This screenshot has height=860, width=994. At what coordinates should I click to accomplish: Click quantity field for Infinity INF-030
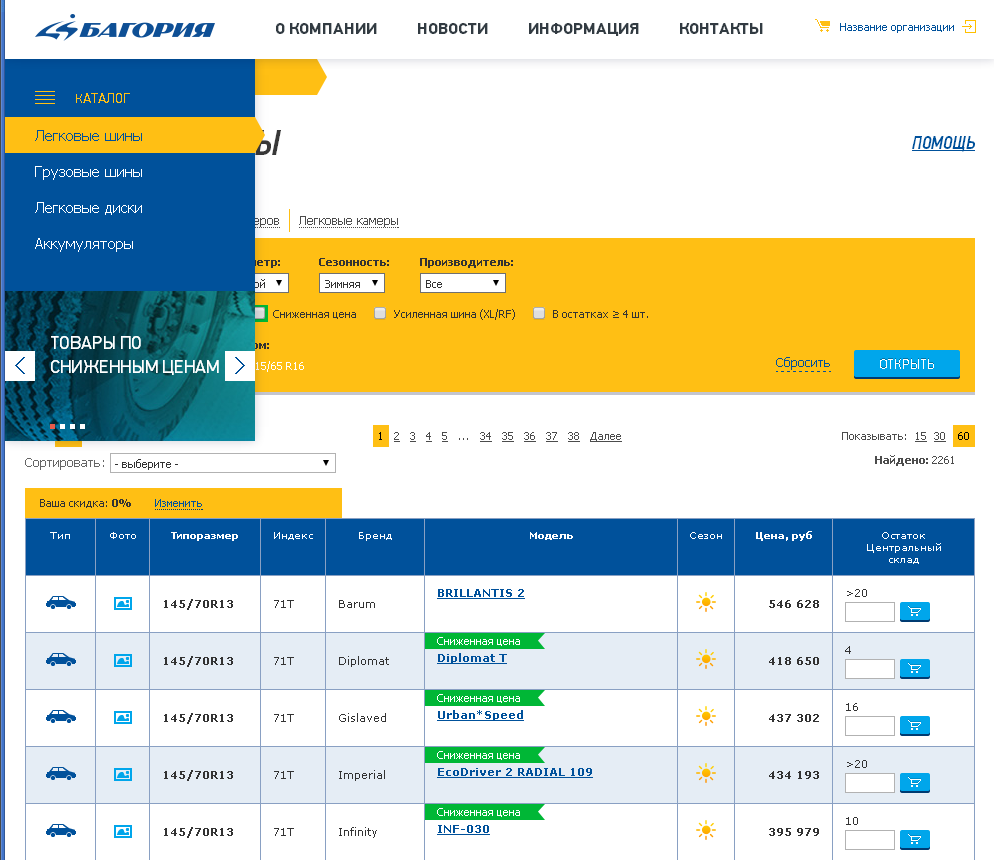pyautogui.click(x=870, y=840)
